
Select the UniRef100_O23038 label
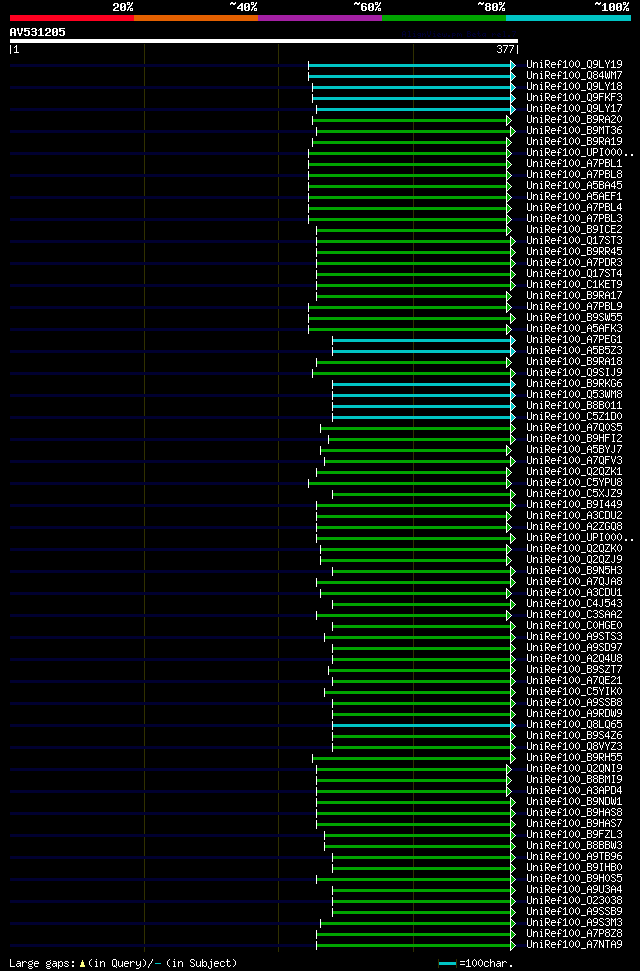[574, 901]
